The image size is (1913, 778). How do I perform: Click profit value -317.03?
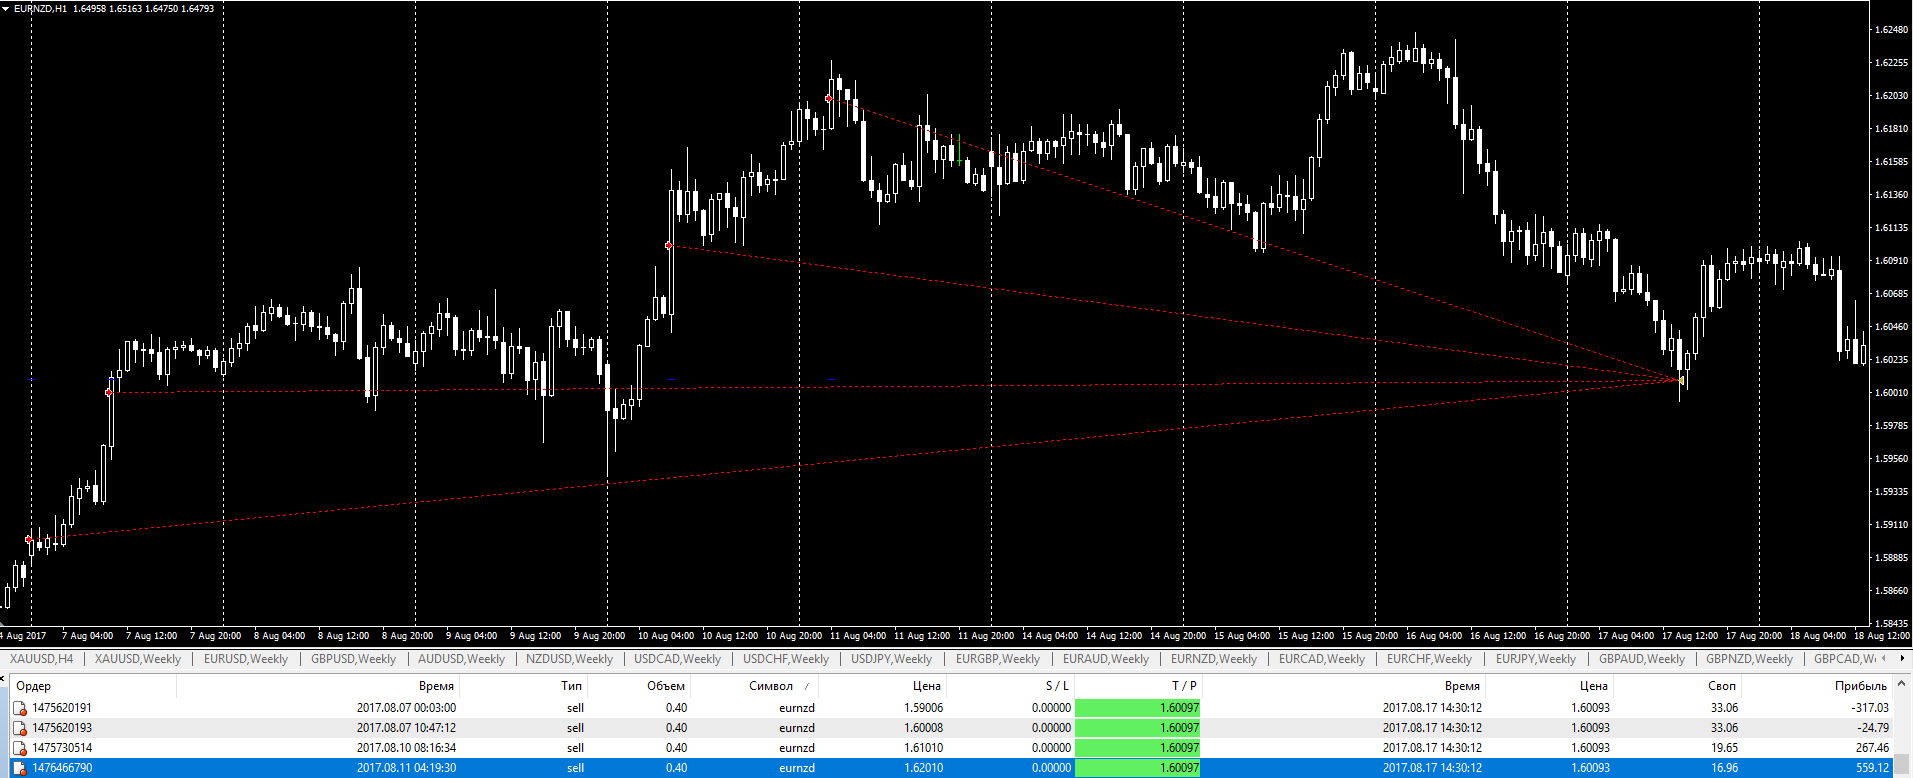(x=1870, y=708)
